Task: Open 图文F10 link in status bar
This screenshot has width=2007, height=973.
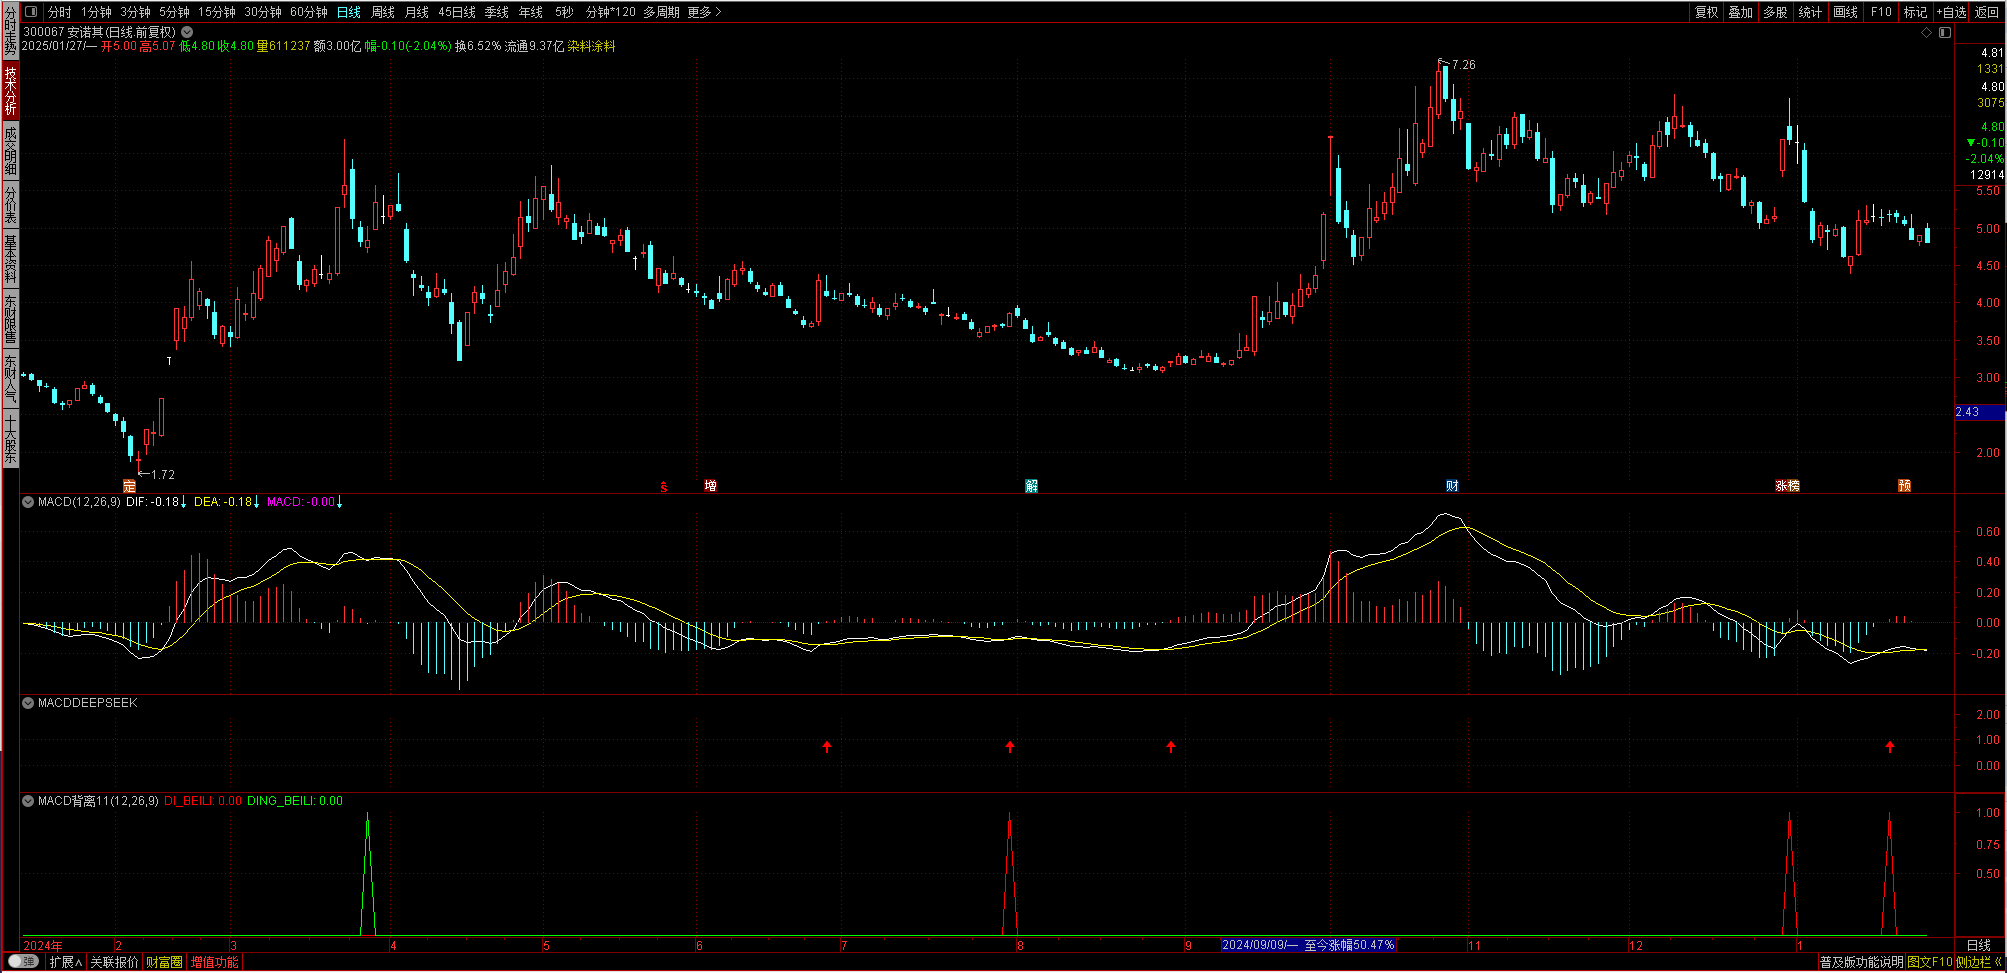Action: 1930,962
